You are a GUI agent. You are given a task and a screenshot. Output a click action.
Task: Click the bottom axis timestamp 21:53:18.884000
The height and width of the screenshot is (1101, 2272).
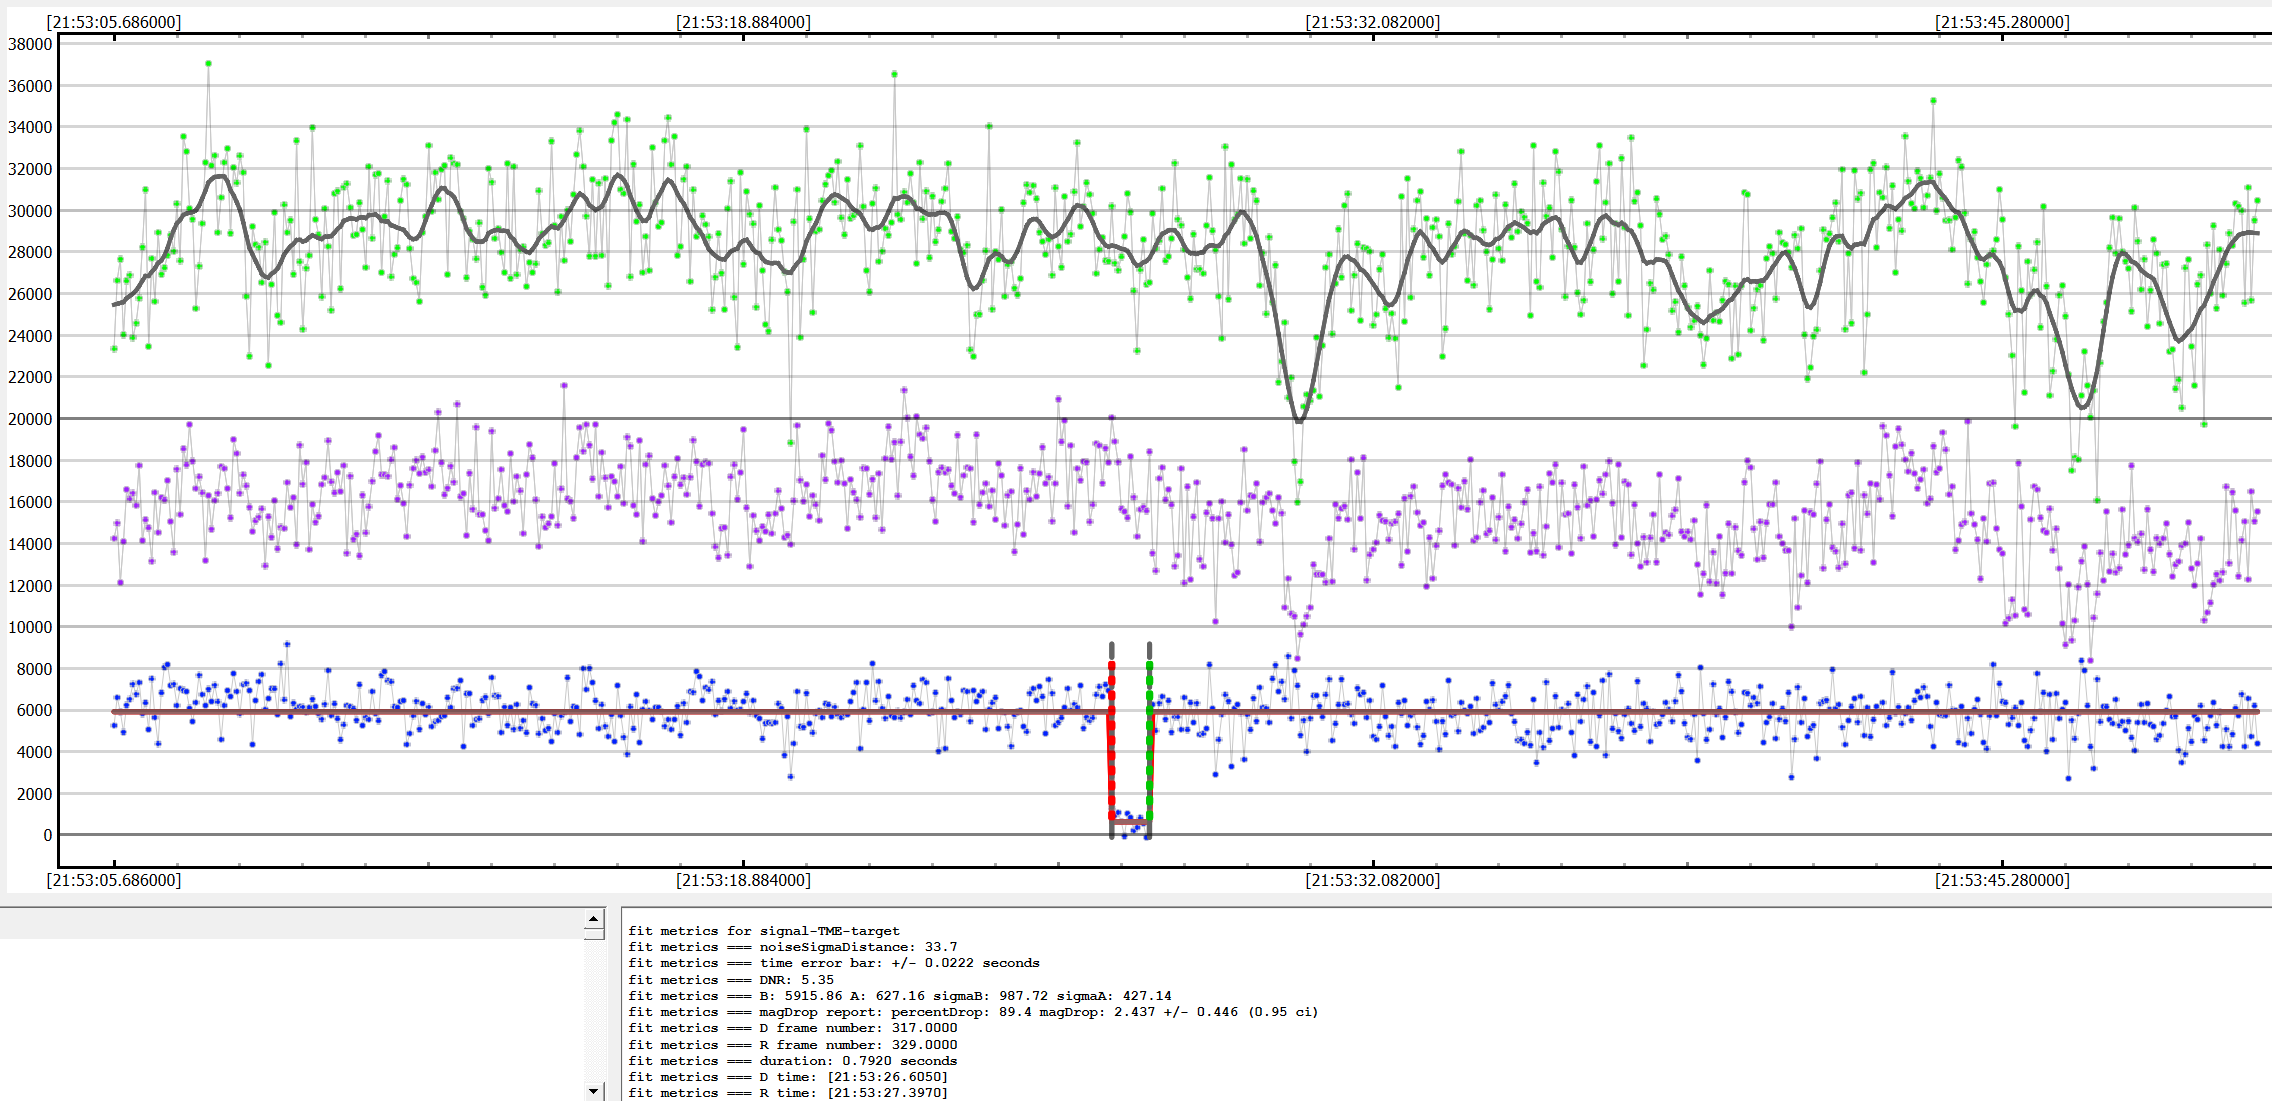[743, 880]
